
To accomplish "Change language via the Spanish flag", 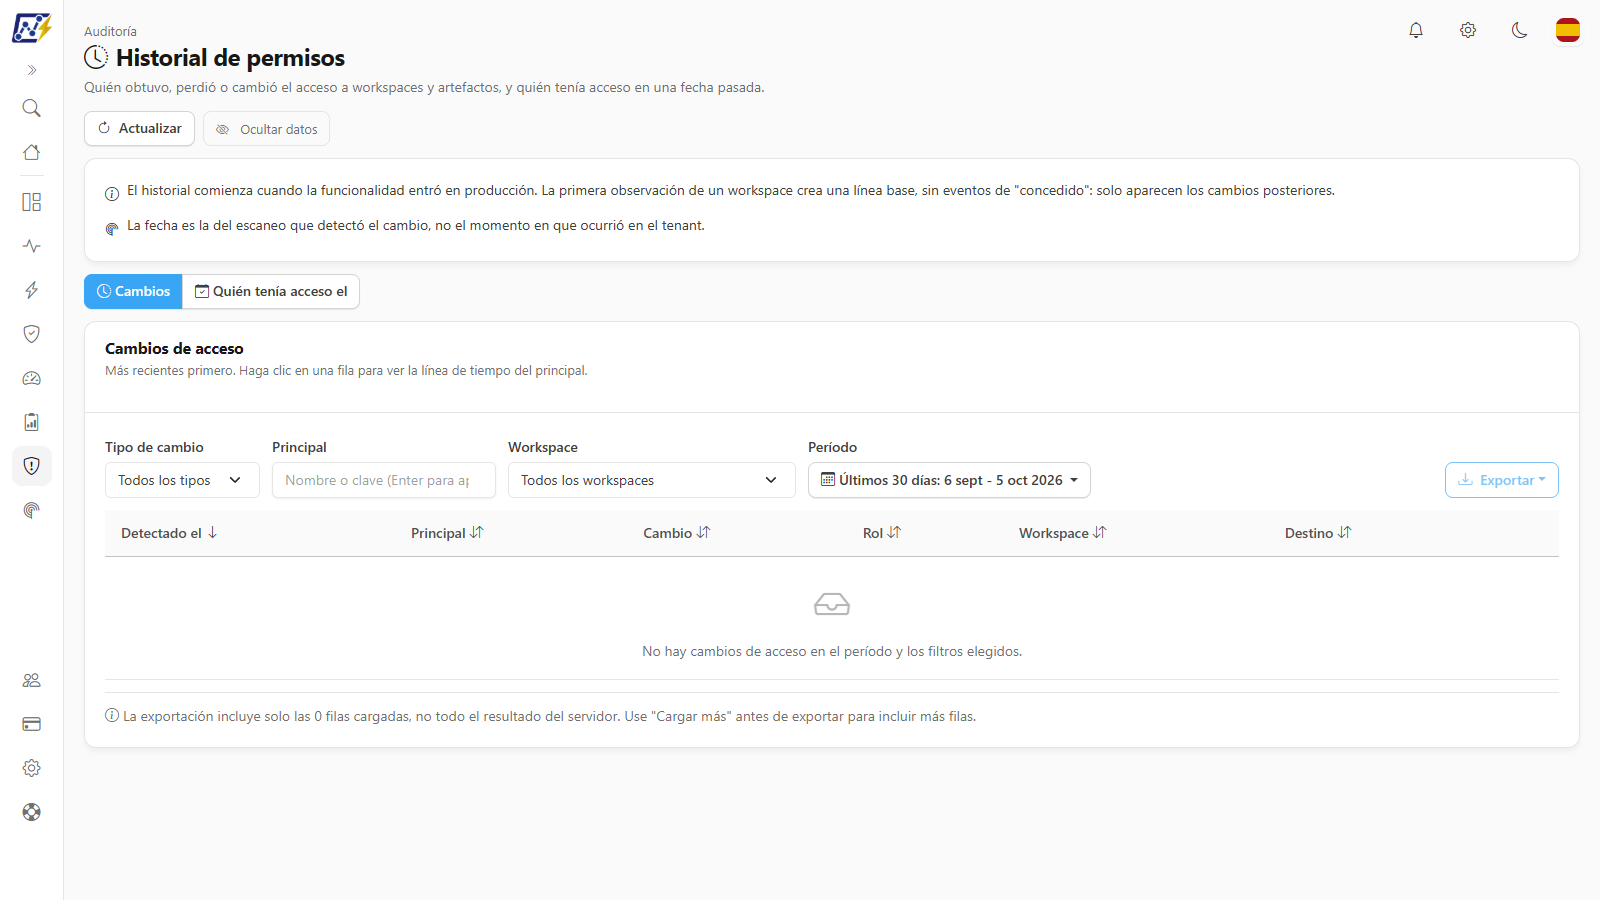I will 1568,30.
